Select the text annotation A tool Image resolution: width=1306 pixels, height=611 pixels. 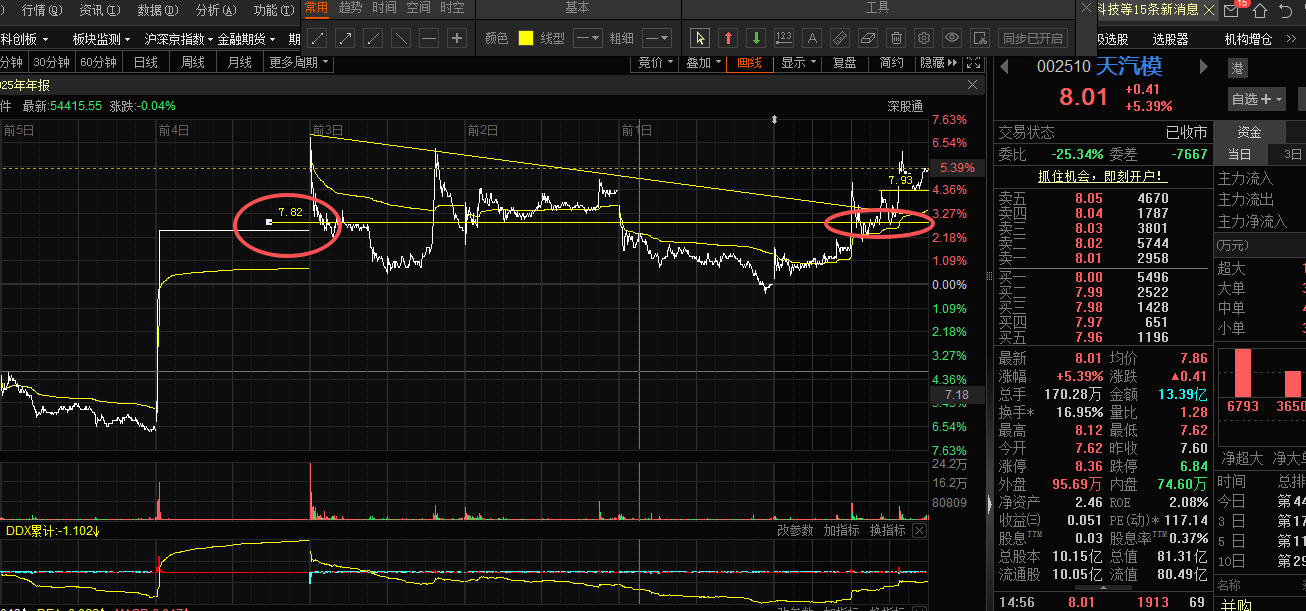tap(812, 39)
